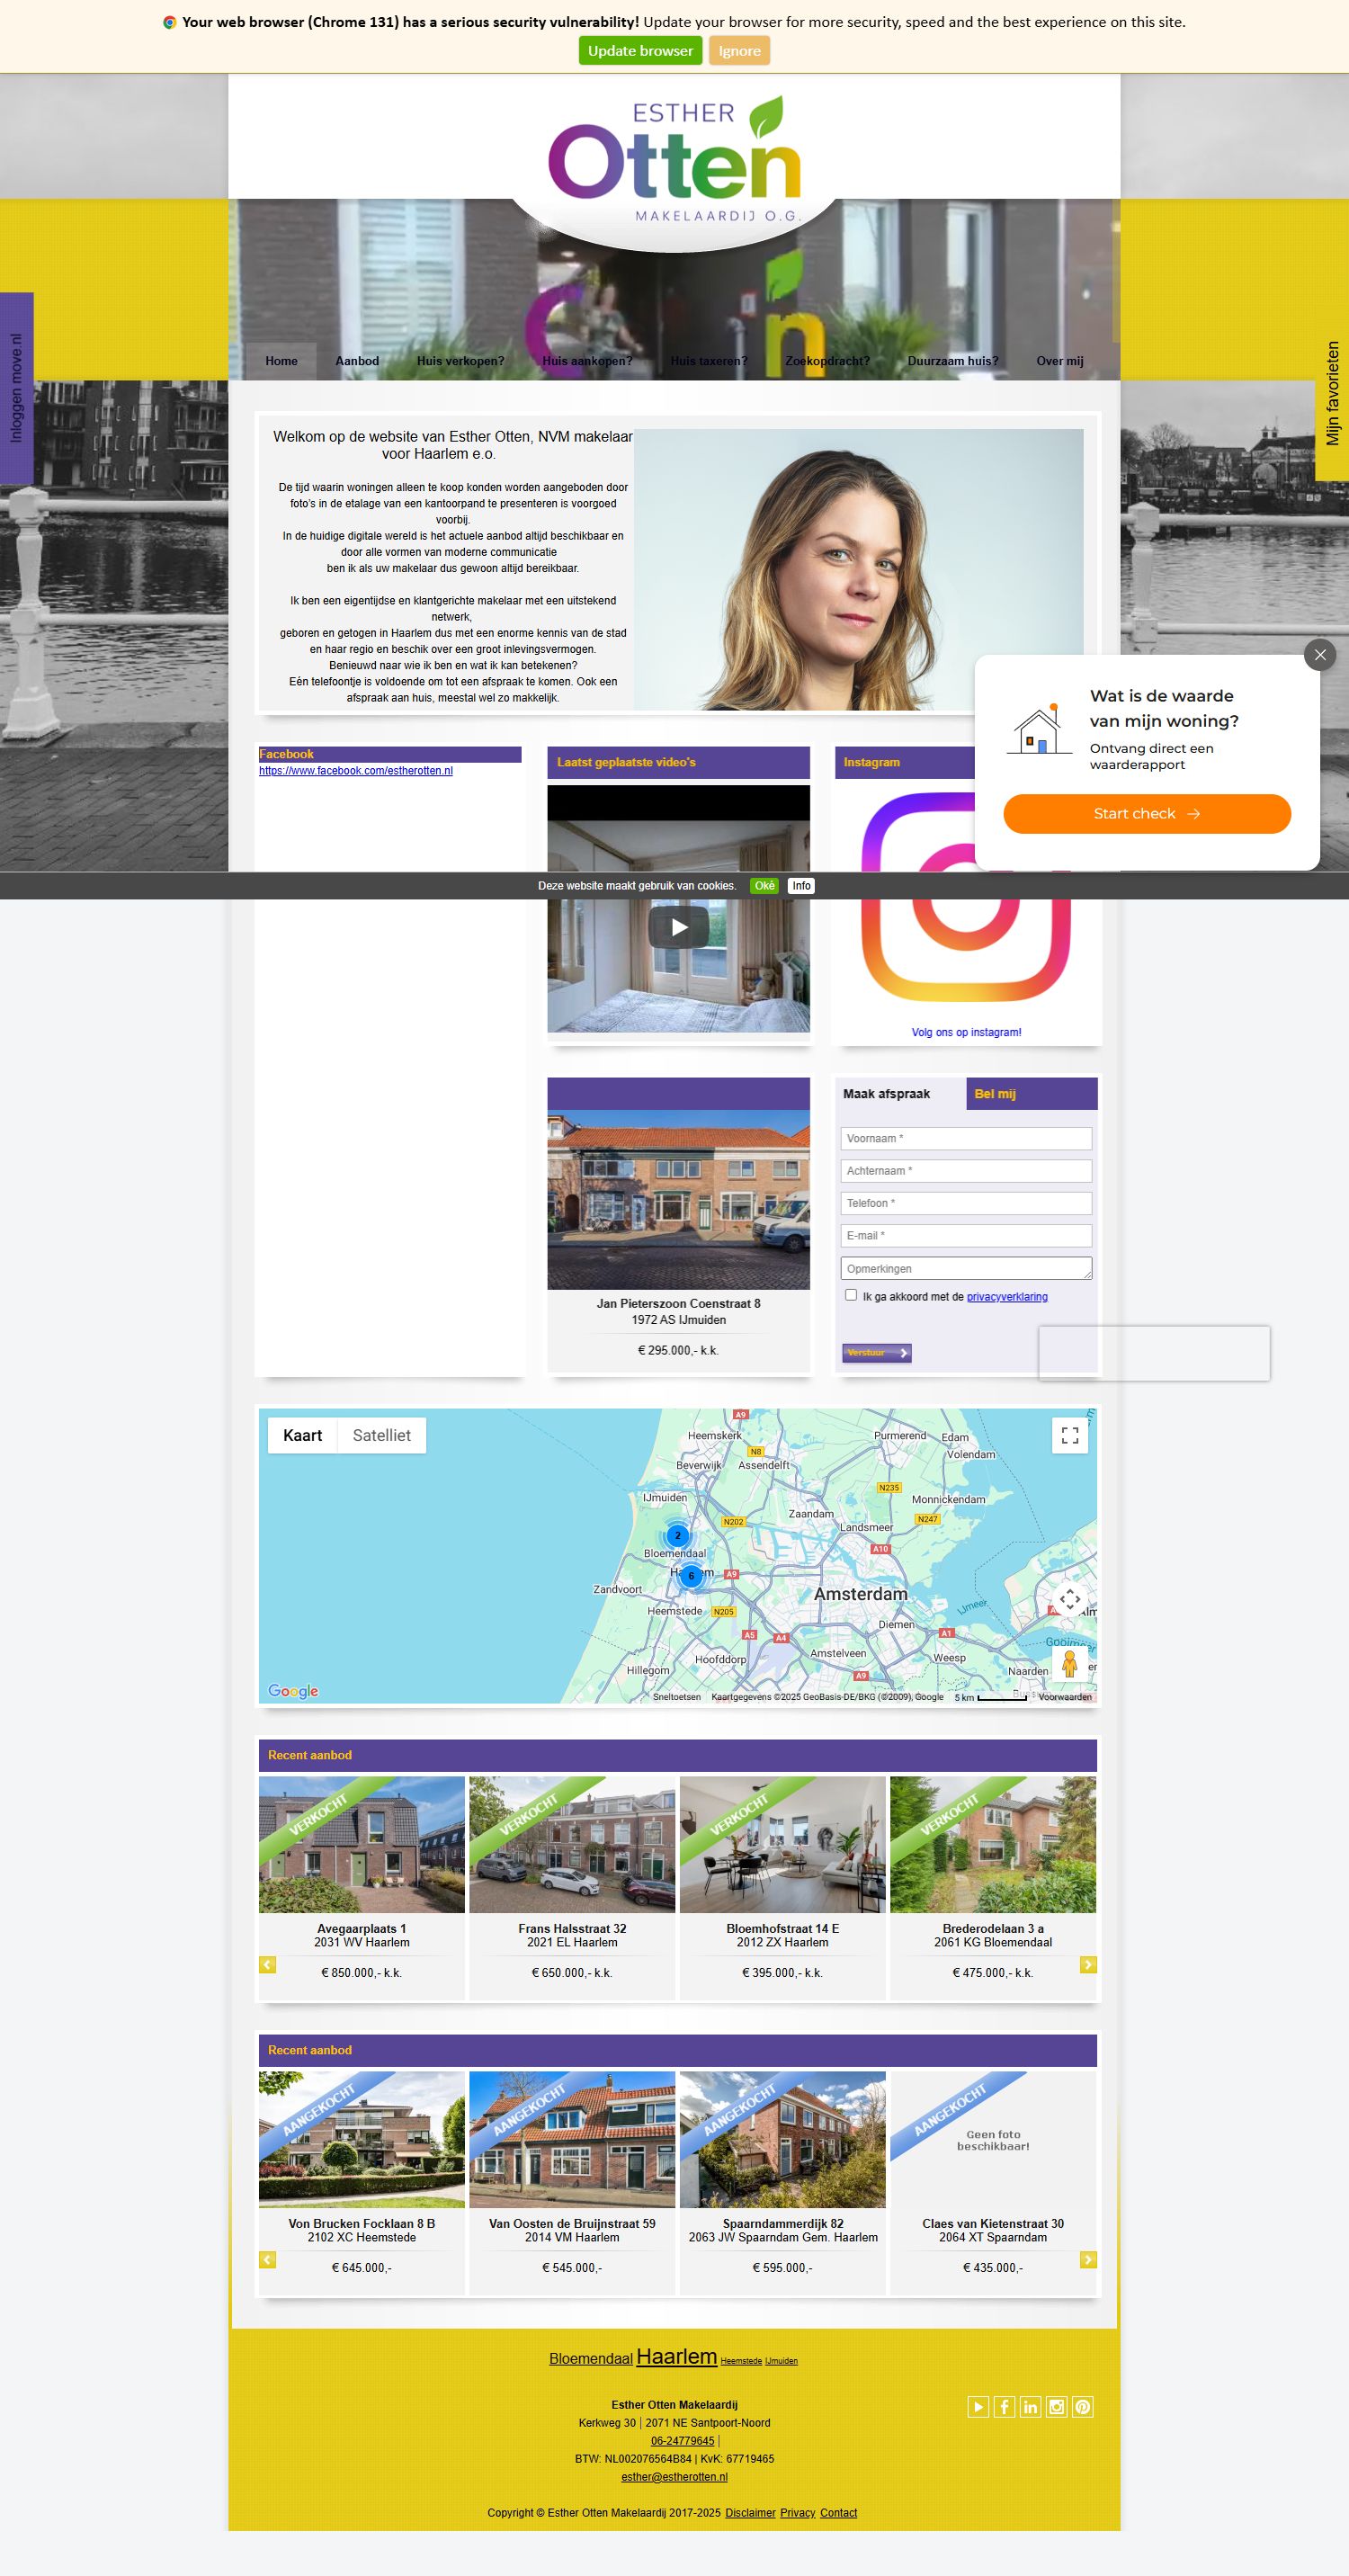This screenshot has width=1349, height=2576.
Task: Toggle fullscreen view on the map
Action: (x=1069, y=1436)
